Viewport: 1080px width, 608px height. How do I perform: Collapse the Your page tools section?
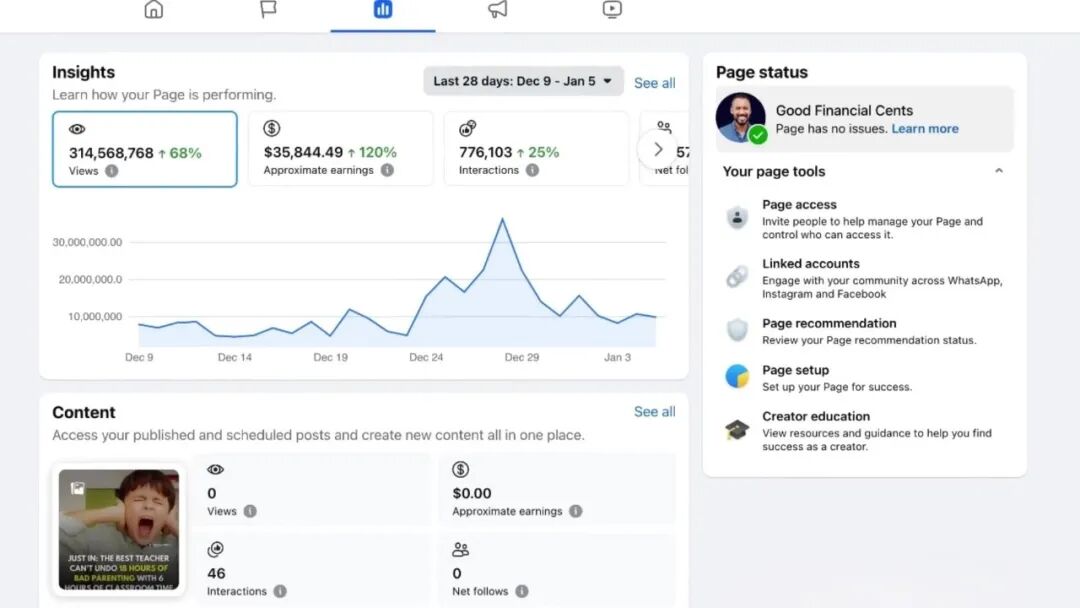(998, 171)
